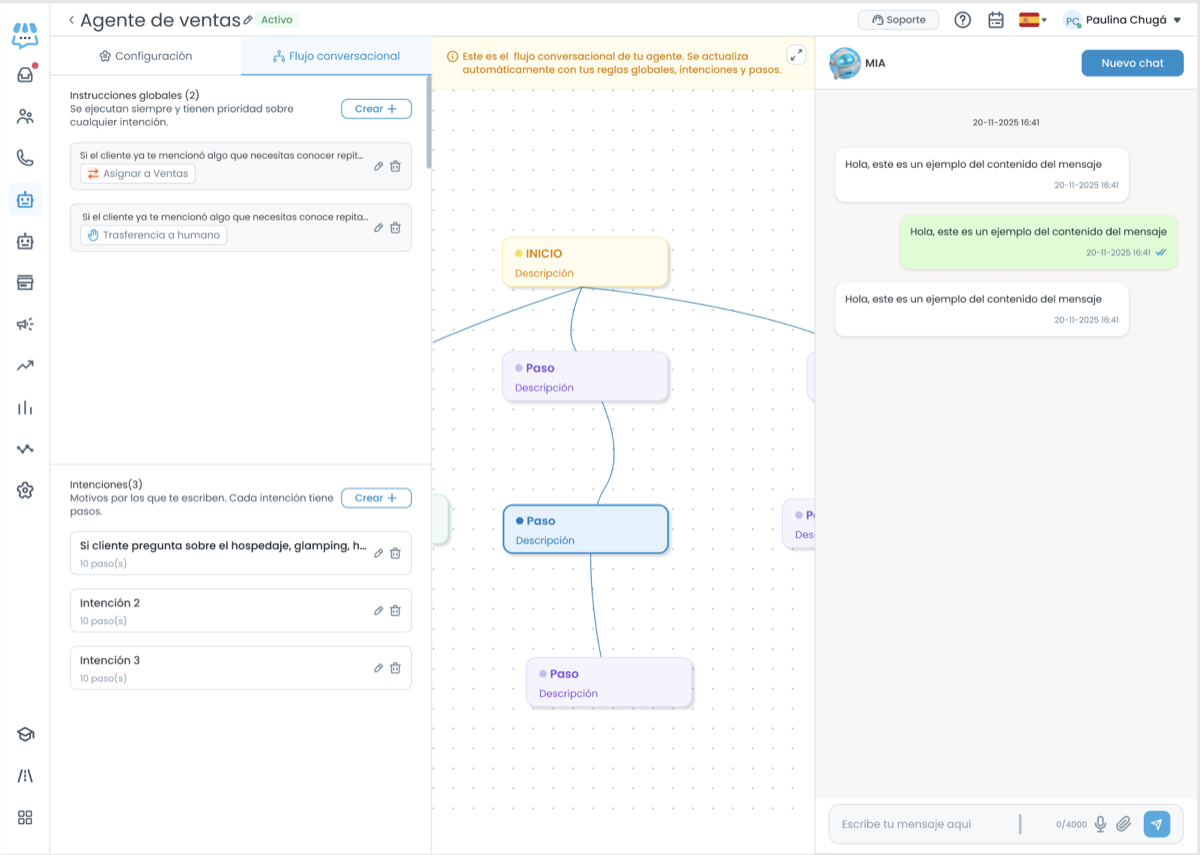
Task: Select the highlighted blue Paso node
Action: [x=585, y=529]
